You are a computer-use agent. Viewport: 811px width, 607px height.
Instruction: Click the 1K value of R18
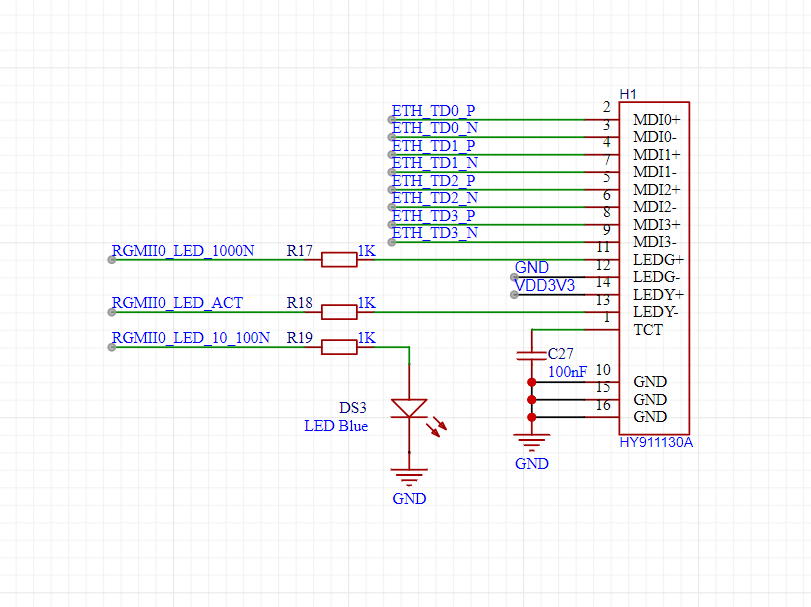pos(367,303)
